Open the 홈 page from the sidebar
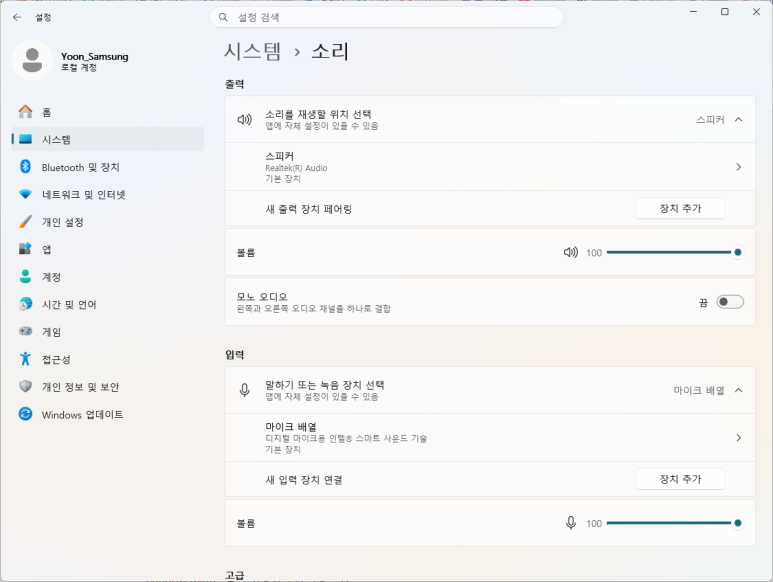Viewport: 773px width, 582px height. pyautogui.click(x=108, y=112)
